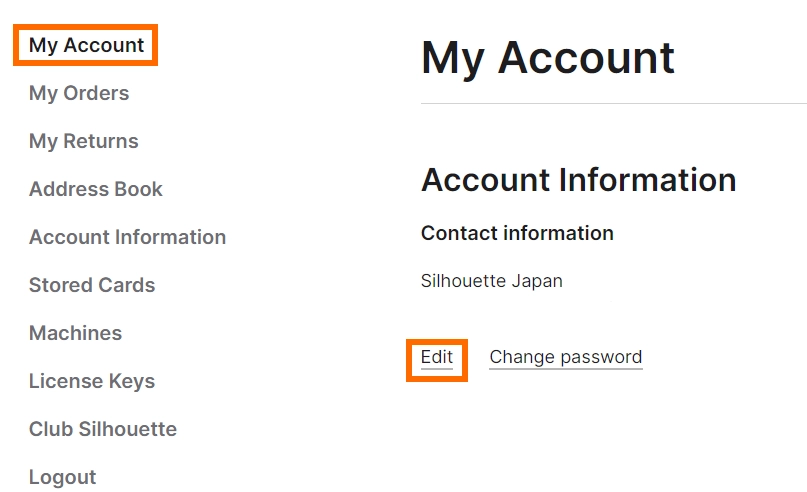The height and width of the screenshot is (492, 807).
Task: Open Club Silhouette page
Action: click(103, 429)
